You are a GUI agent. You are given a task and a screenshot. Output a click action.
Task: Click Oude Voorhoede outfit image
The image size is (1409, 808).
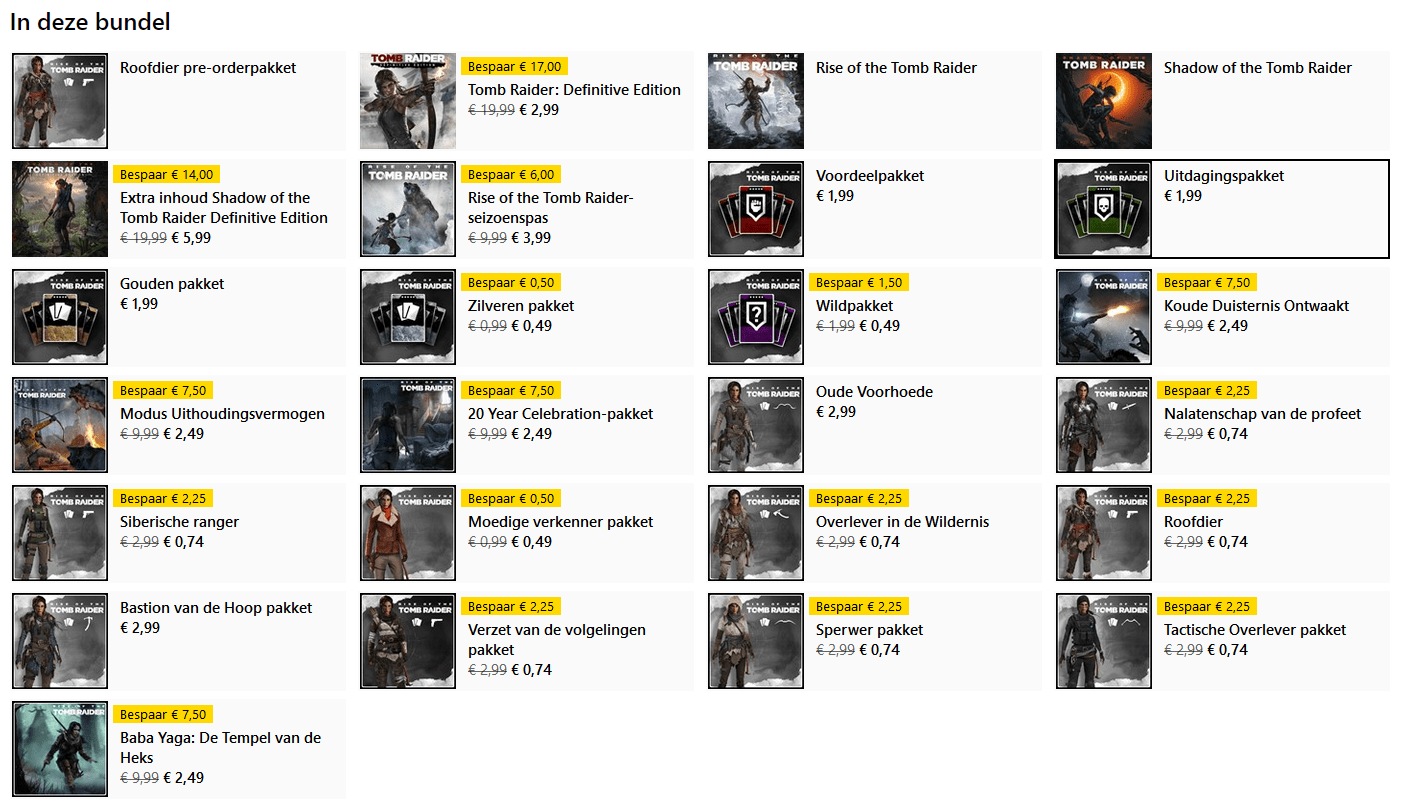tap(756, 425)
